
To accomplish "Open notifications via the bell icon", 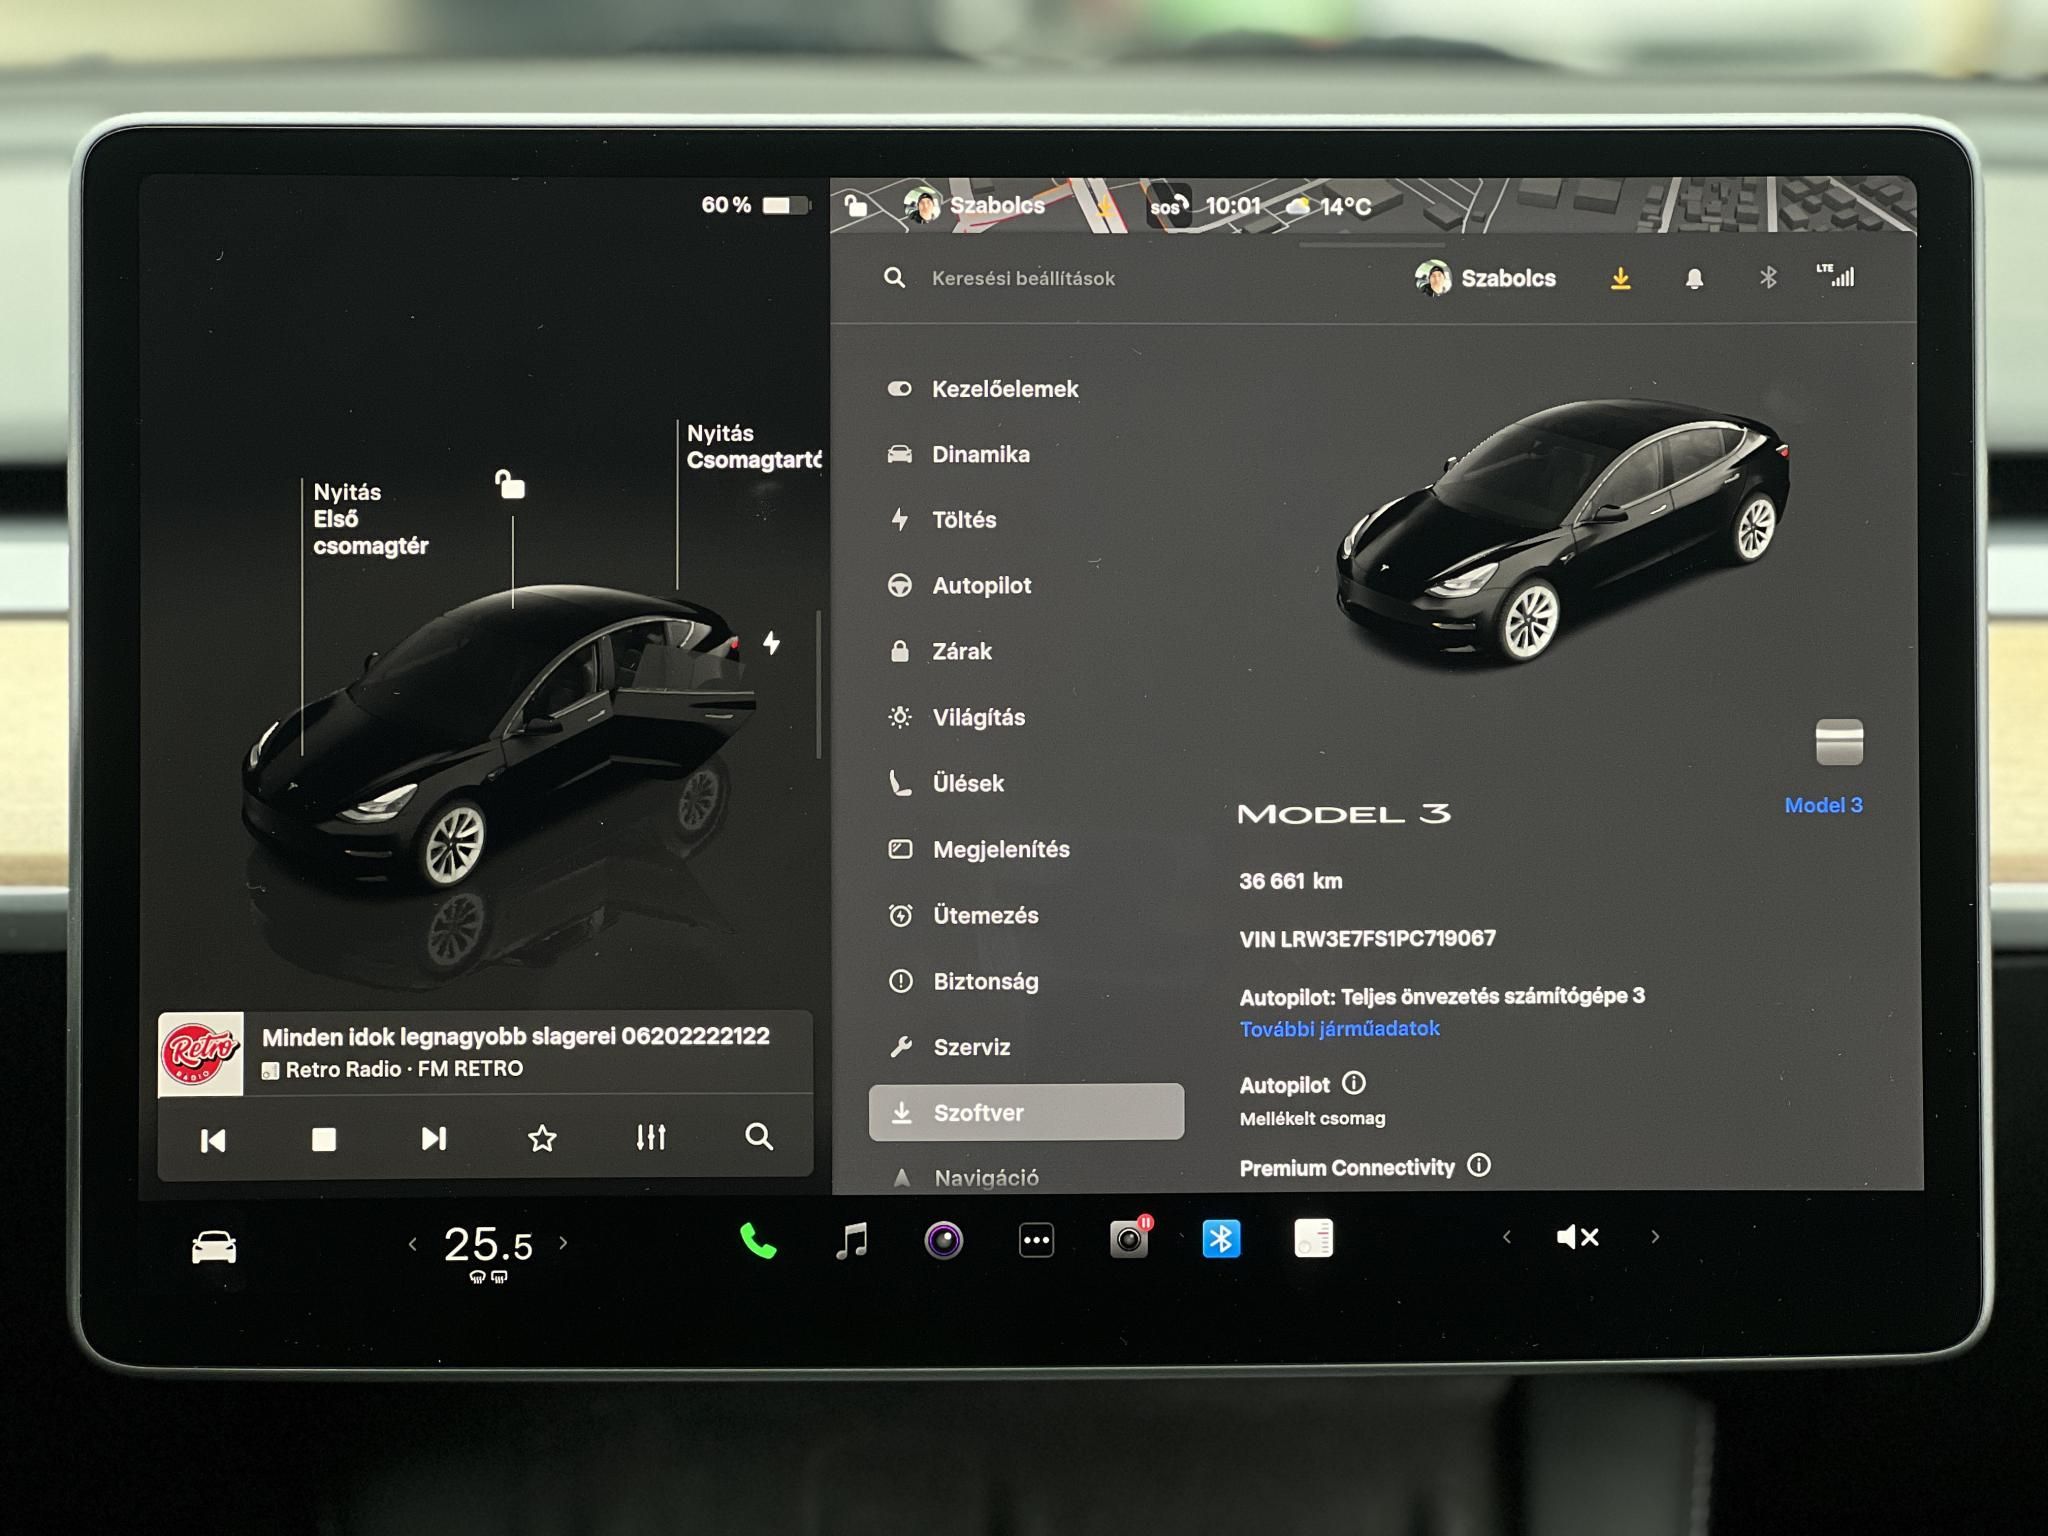I will (x=1695, y=279).
